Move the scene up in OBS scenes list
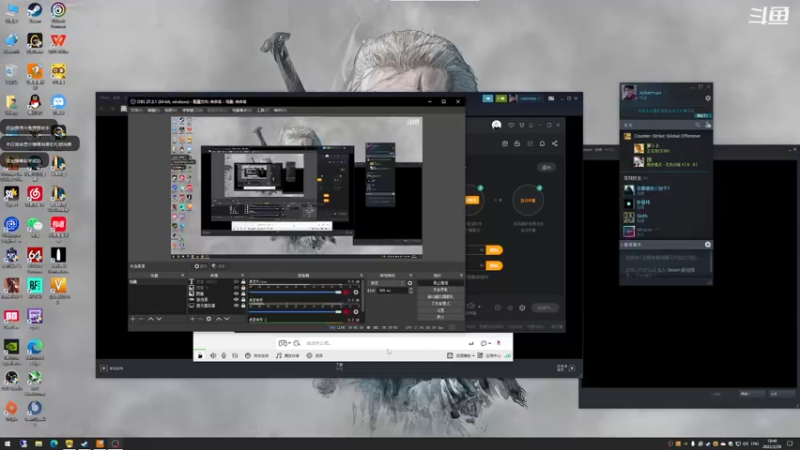The height and width of the screenshot is (450, 800). [151, 319]
